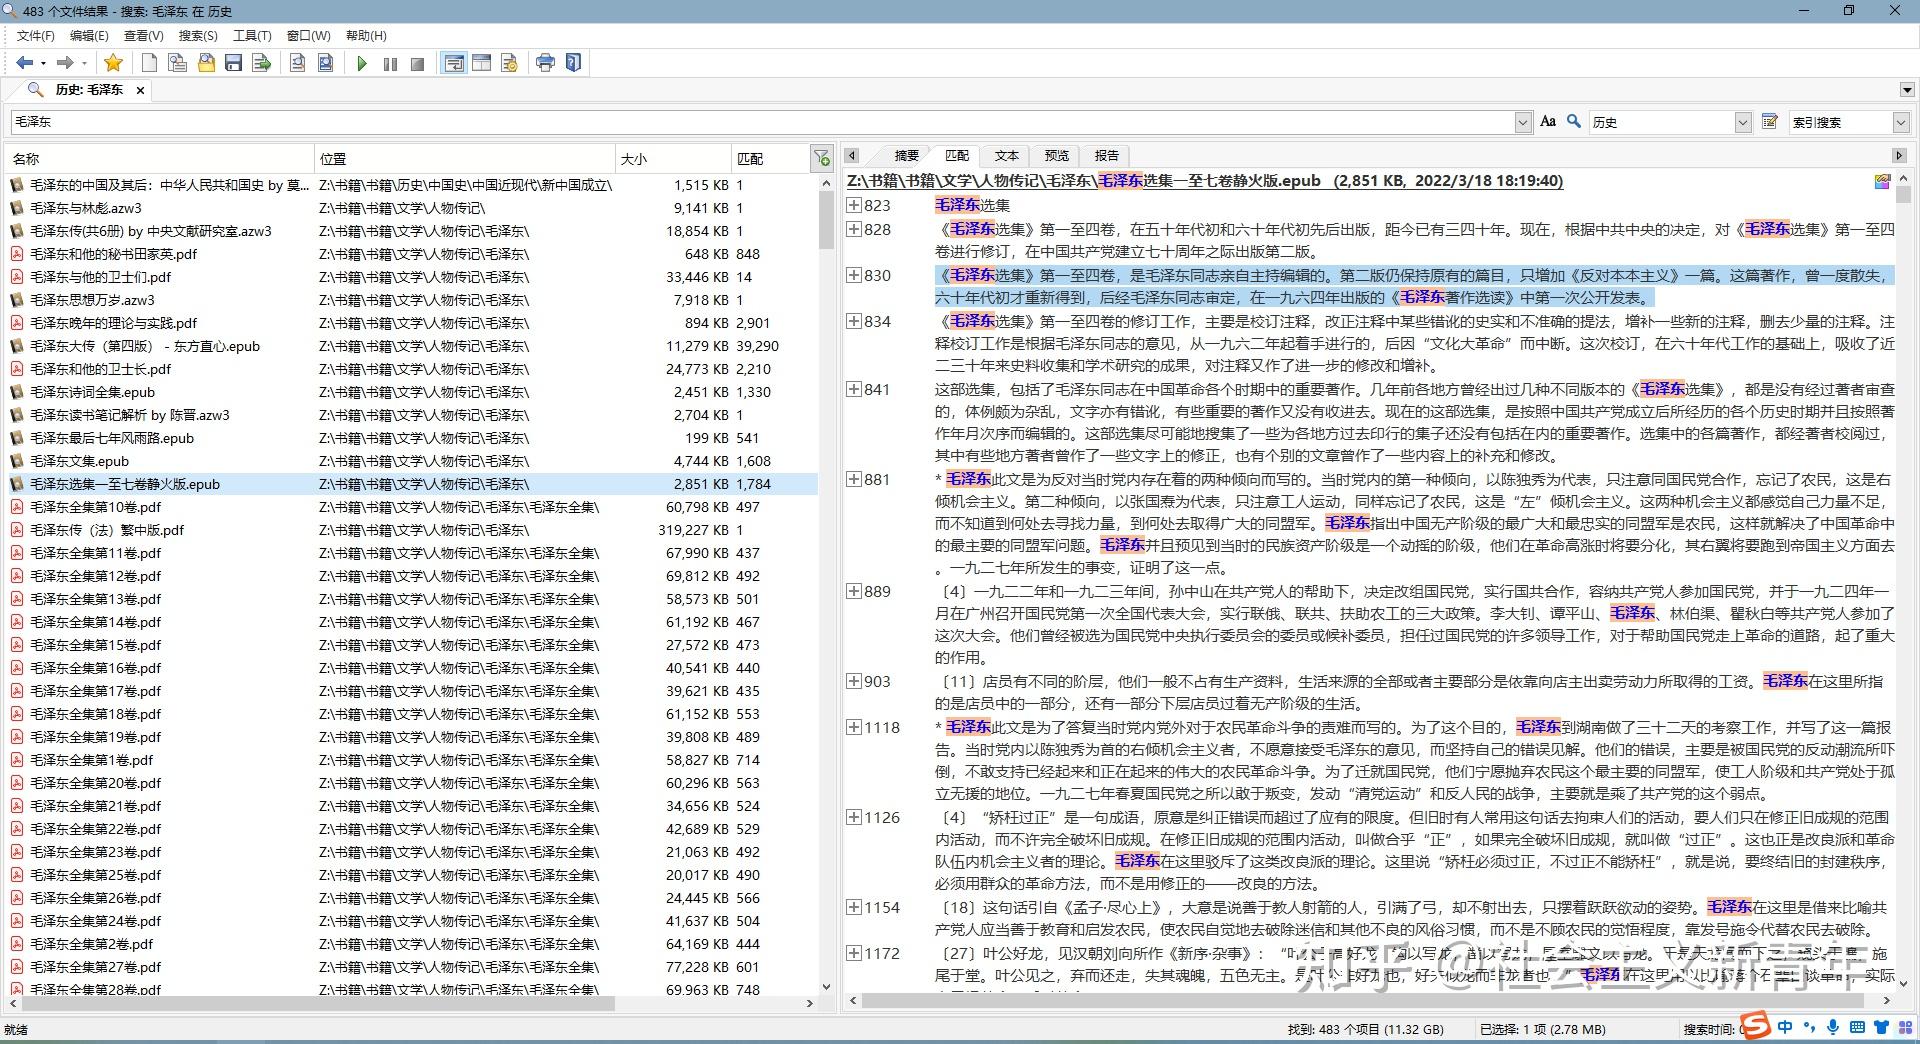The image size is (1920, 1044).
Task: Switch input language via 中 tray icon
Action: click(x=1784, y=1028)
